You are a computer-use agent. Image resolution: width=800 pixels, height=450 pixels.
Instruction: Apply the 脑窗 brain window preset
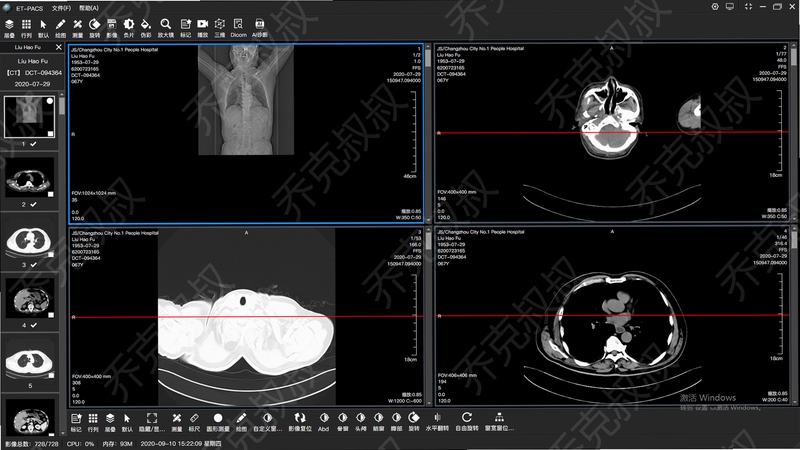(x=378, y=422)
